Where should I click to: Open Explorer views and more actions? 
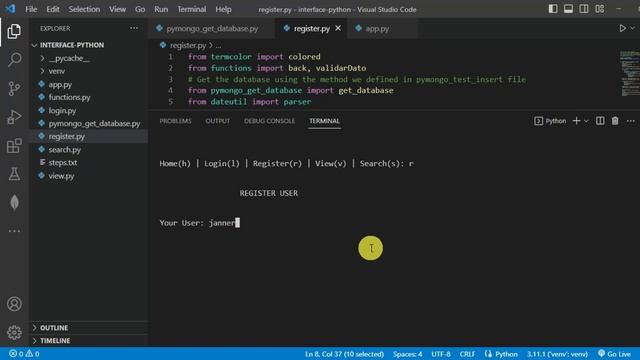click(x=134, y=28)
